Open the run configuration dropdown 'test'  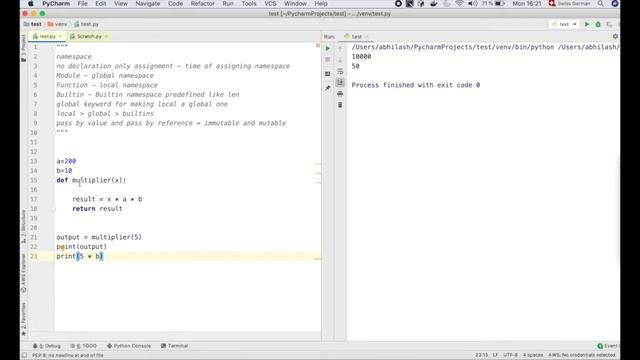(x=564, y=24)
